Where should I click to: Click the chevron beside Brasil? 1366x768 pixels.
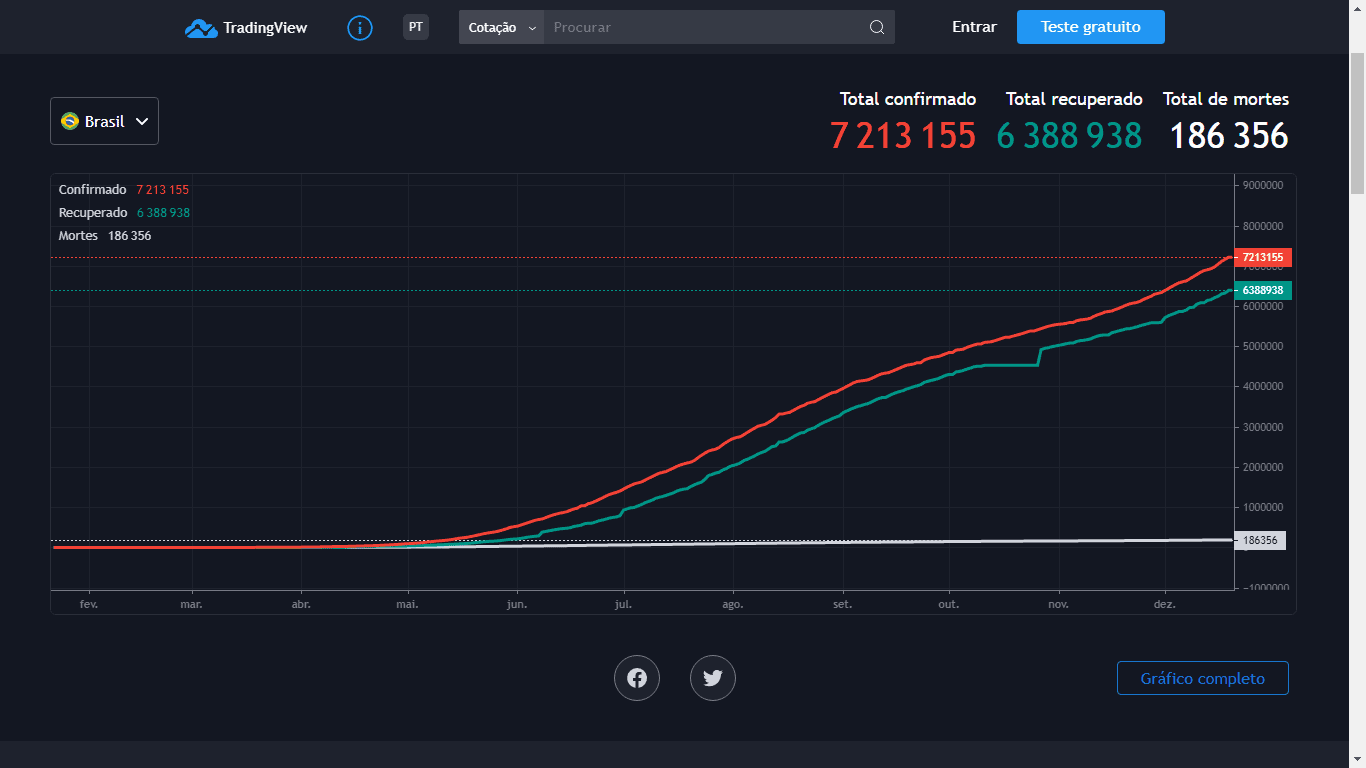[x=142, y=121]
